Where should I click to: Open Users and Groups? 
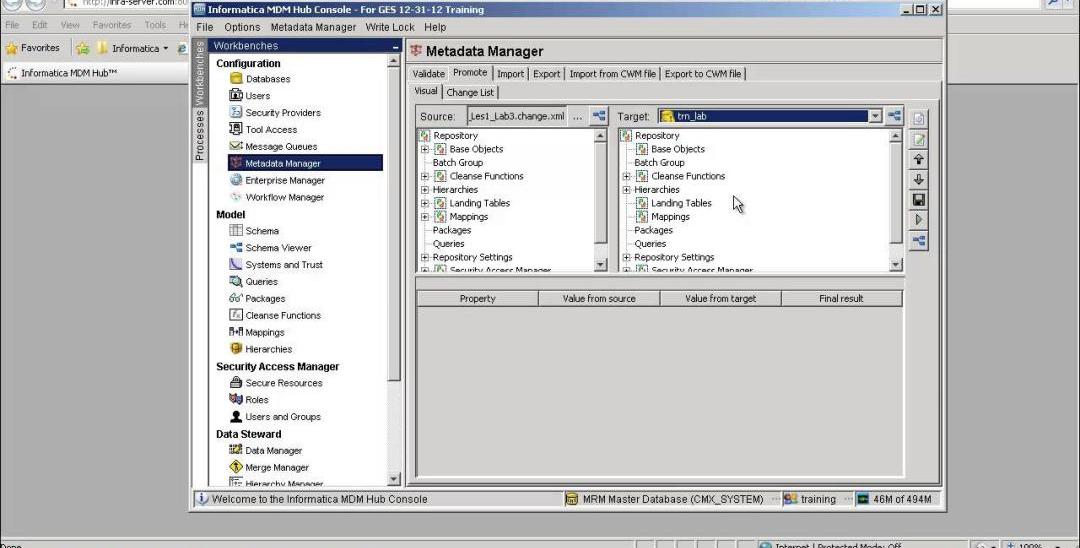point(275,416)
